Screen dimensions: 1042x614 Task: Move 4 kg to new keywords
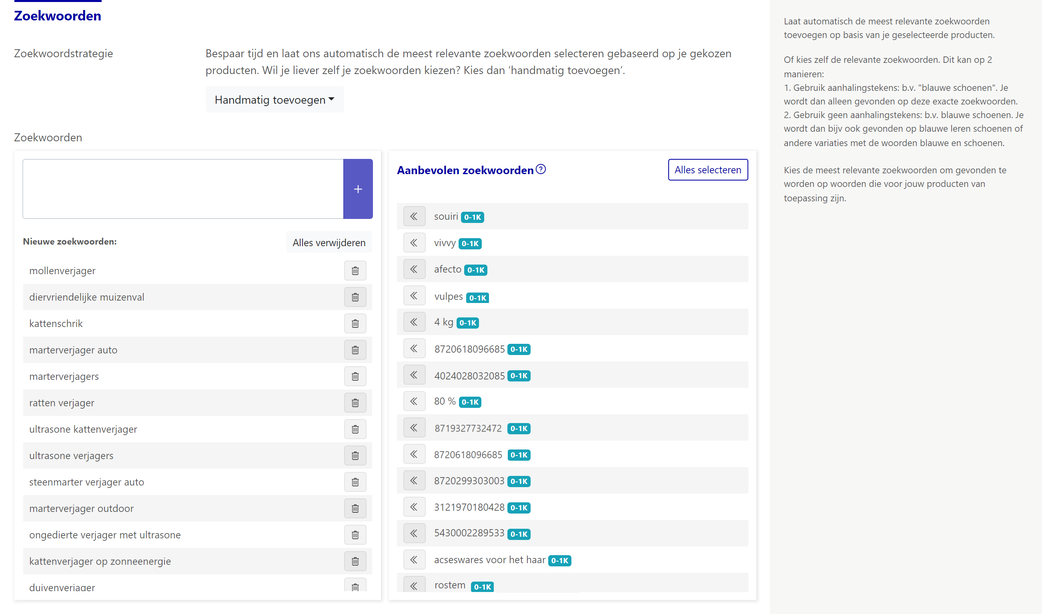pos(414,322)
